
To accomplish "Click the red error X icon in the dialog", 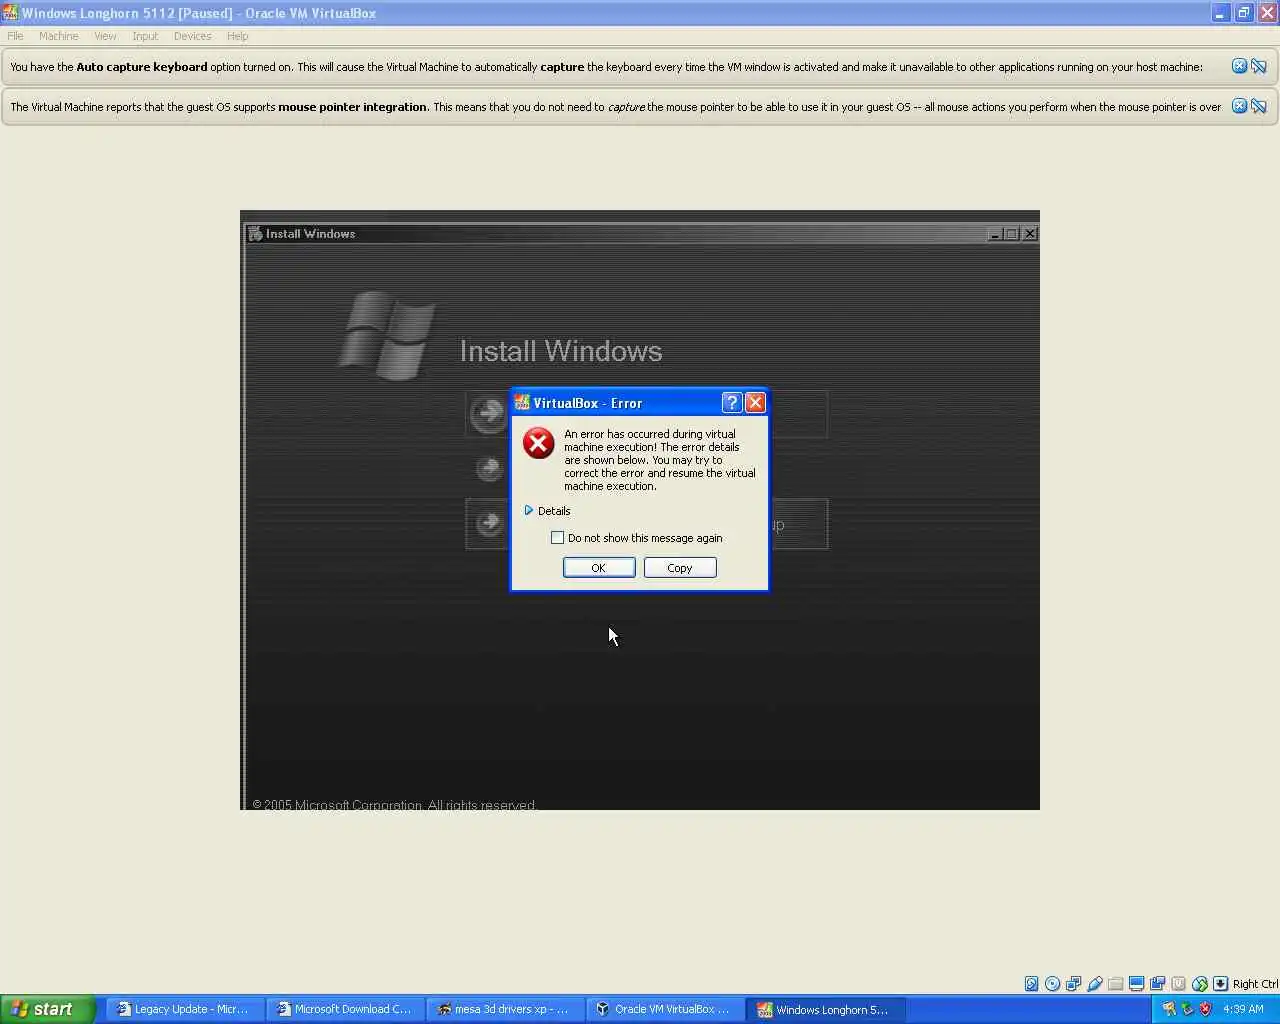I will click(x=538, y=443).
